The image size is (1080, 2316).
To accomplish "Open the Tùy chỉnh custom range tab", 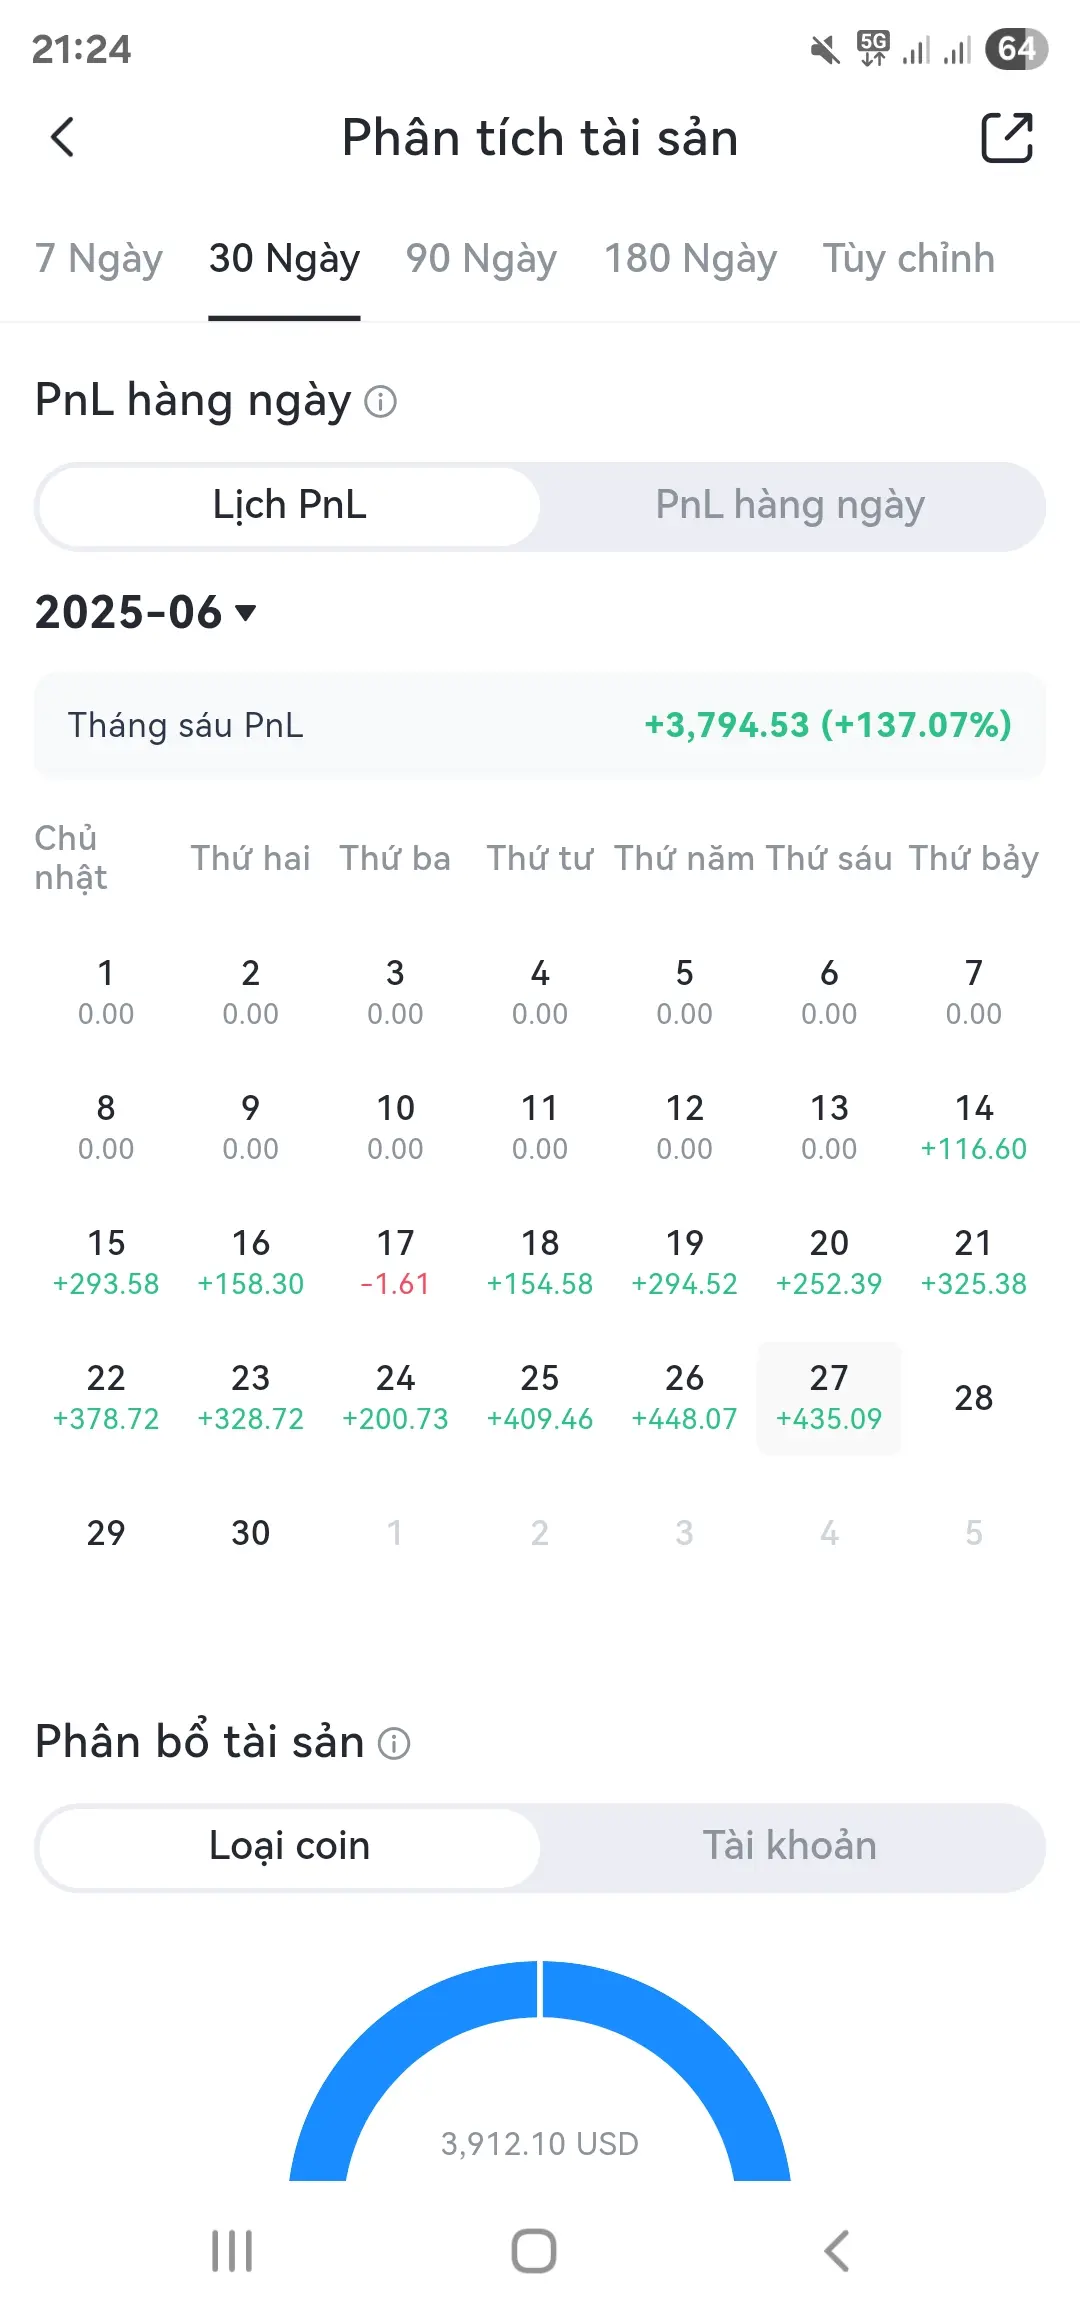I will 908,260.
